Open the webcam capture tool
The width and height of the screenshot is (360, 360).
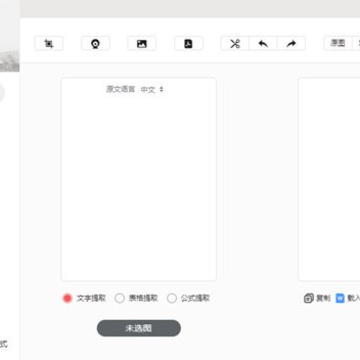click(95, 44)
